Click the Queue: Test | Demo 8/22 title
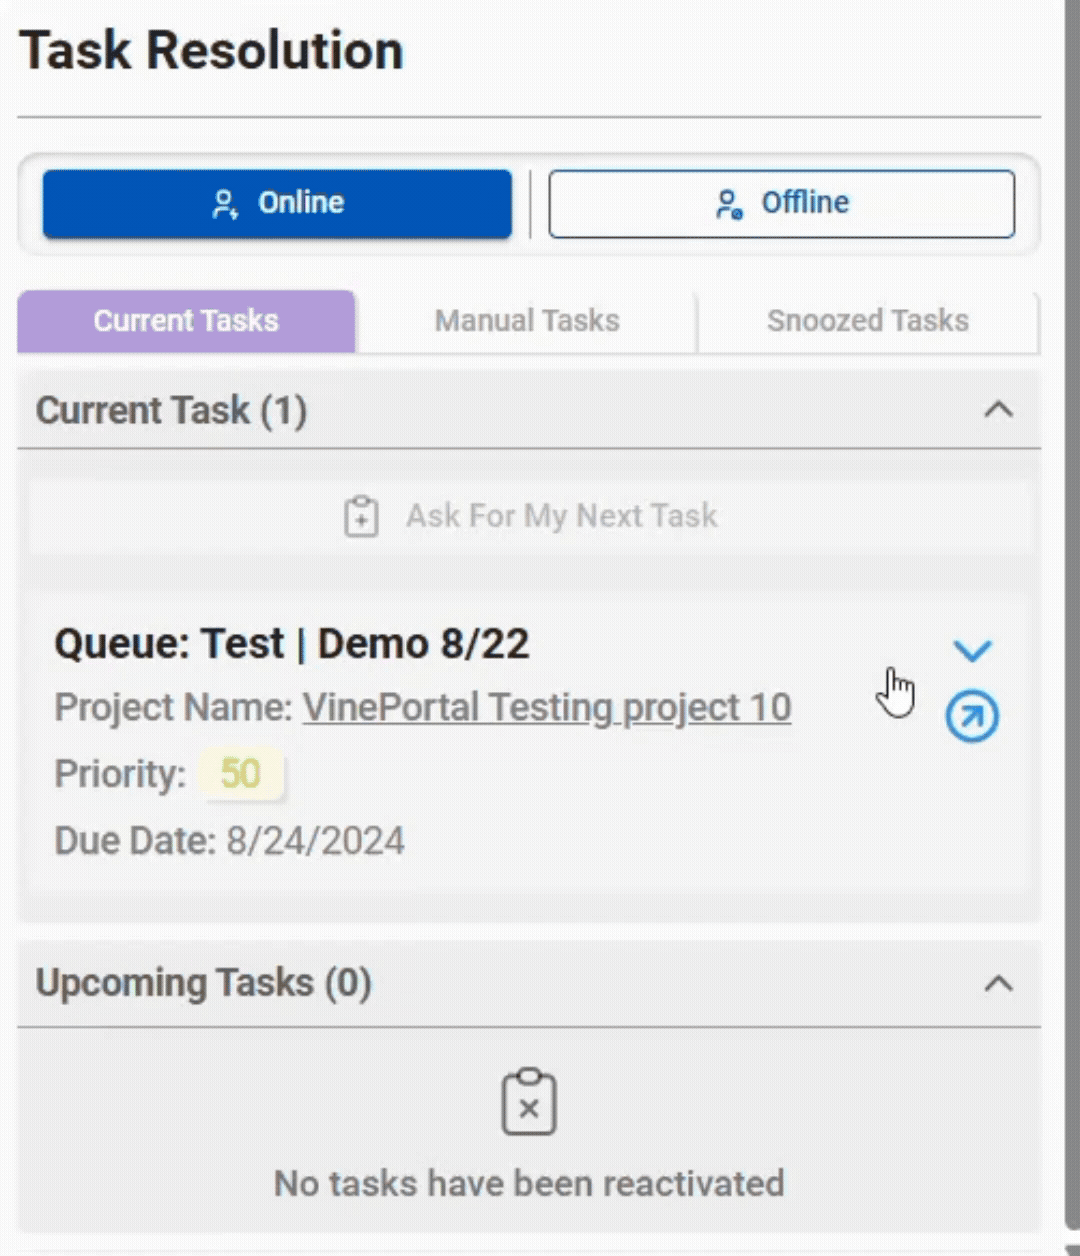The height and width of the screenshot is (1256, 1080). click(x=291, y=644)
